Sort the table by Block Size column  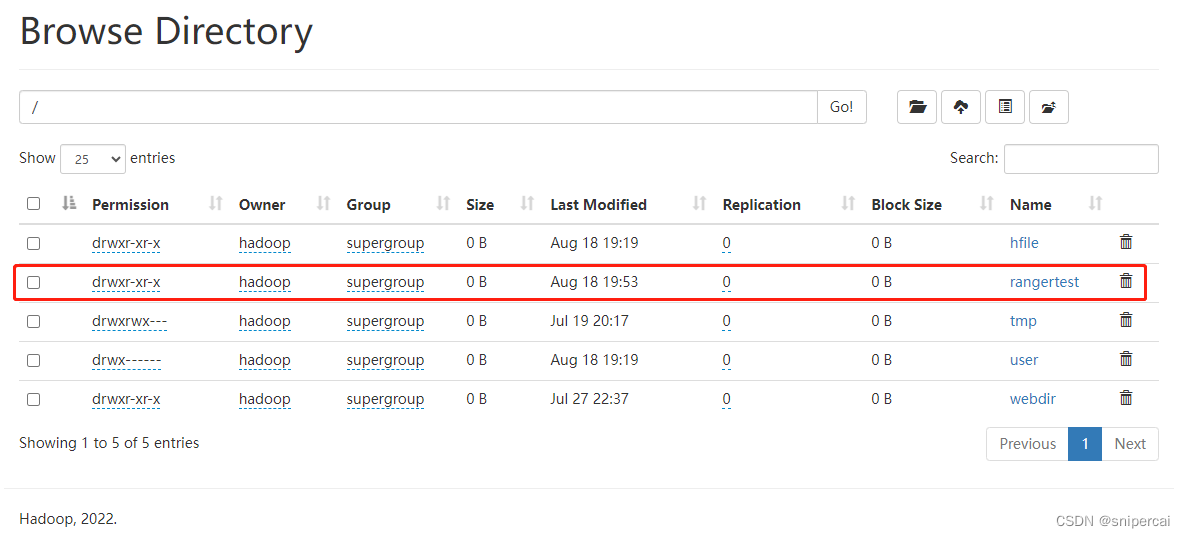coord(986,203)
